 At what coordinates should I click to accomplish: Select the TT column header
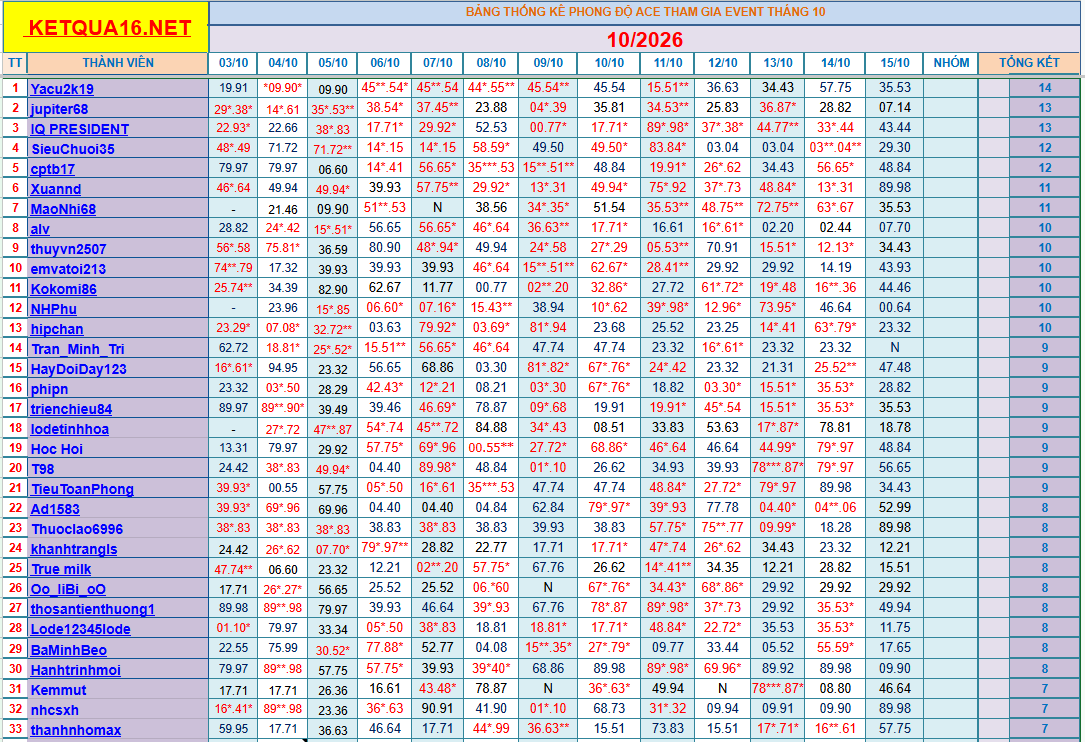click(x=15, y=63)
